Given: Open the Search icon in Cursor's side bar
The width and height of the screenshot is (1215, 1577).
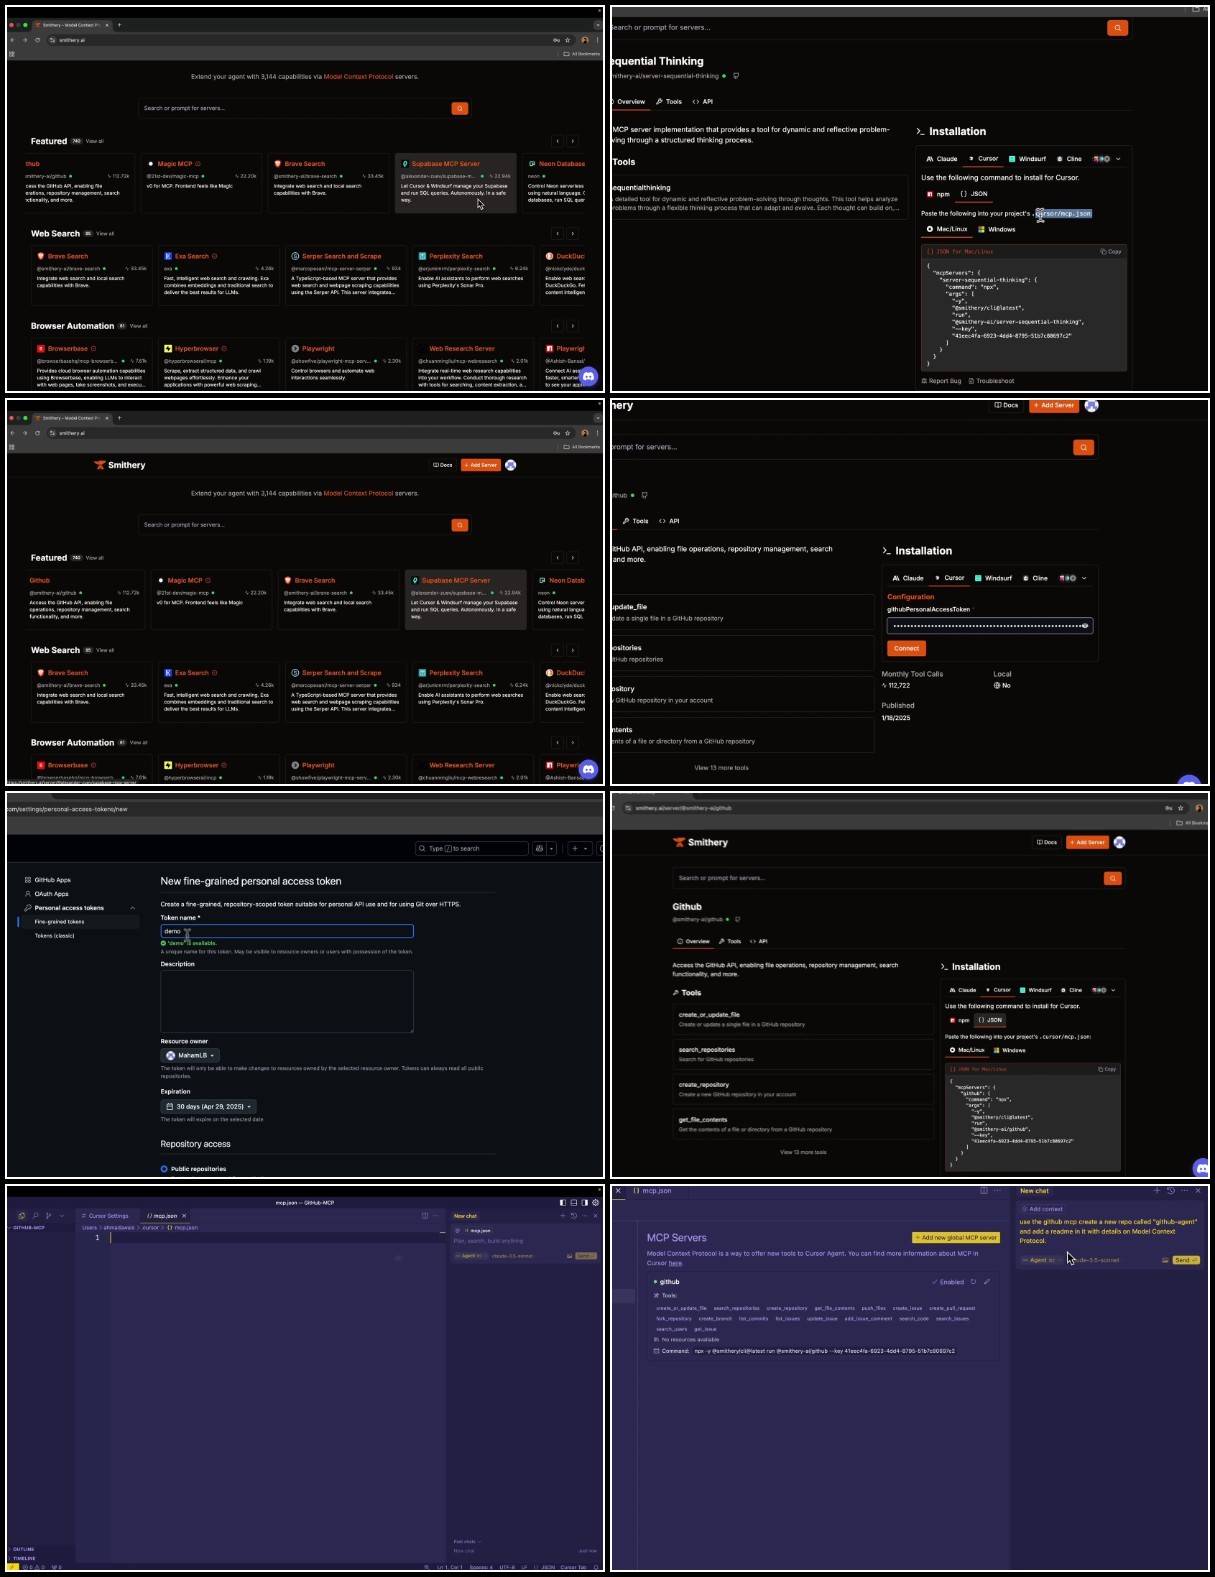Looking at the screenshot, I should click(x=35, y=1216).
